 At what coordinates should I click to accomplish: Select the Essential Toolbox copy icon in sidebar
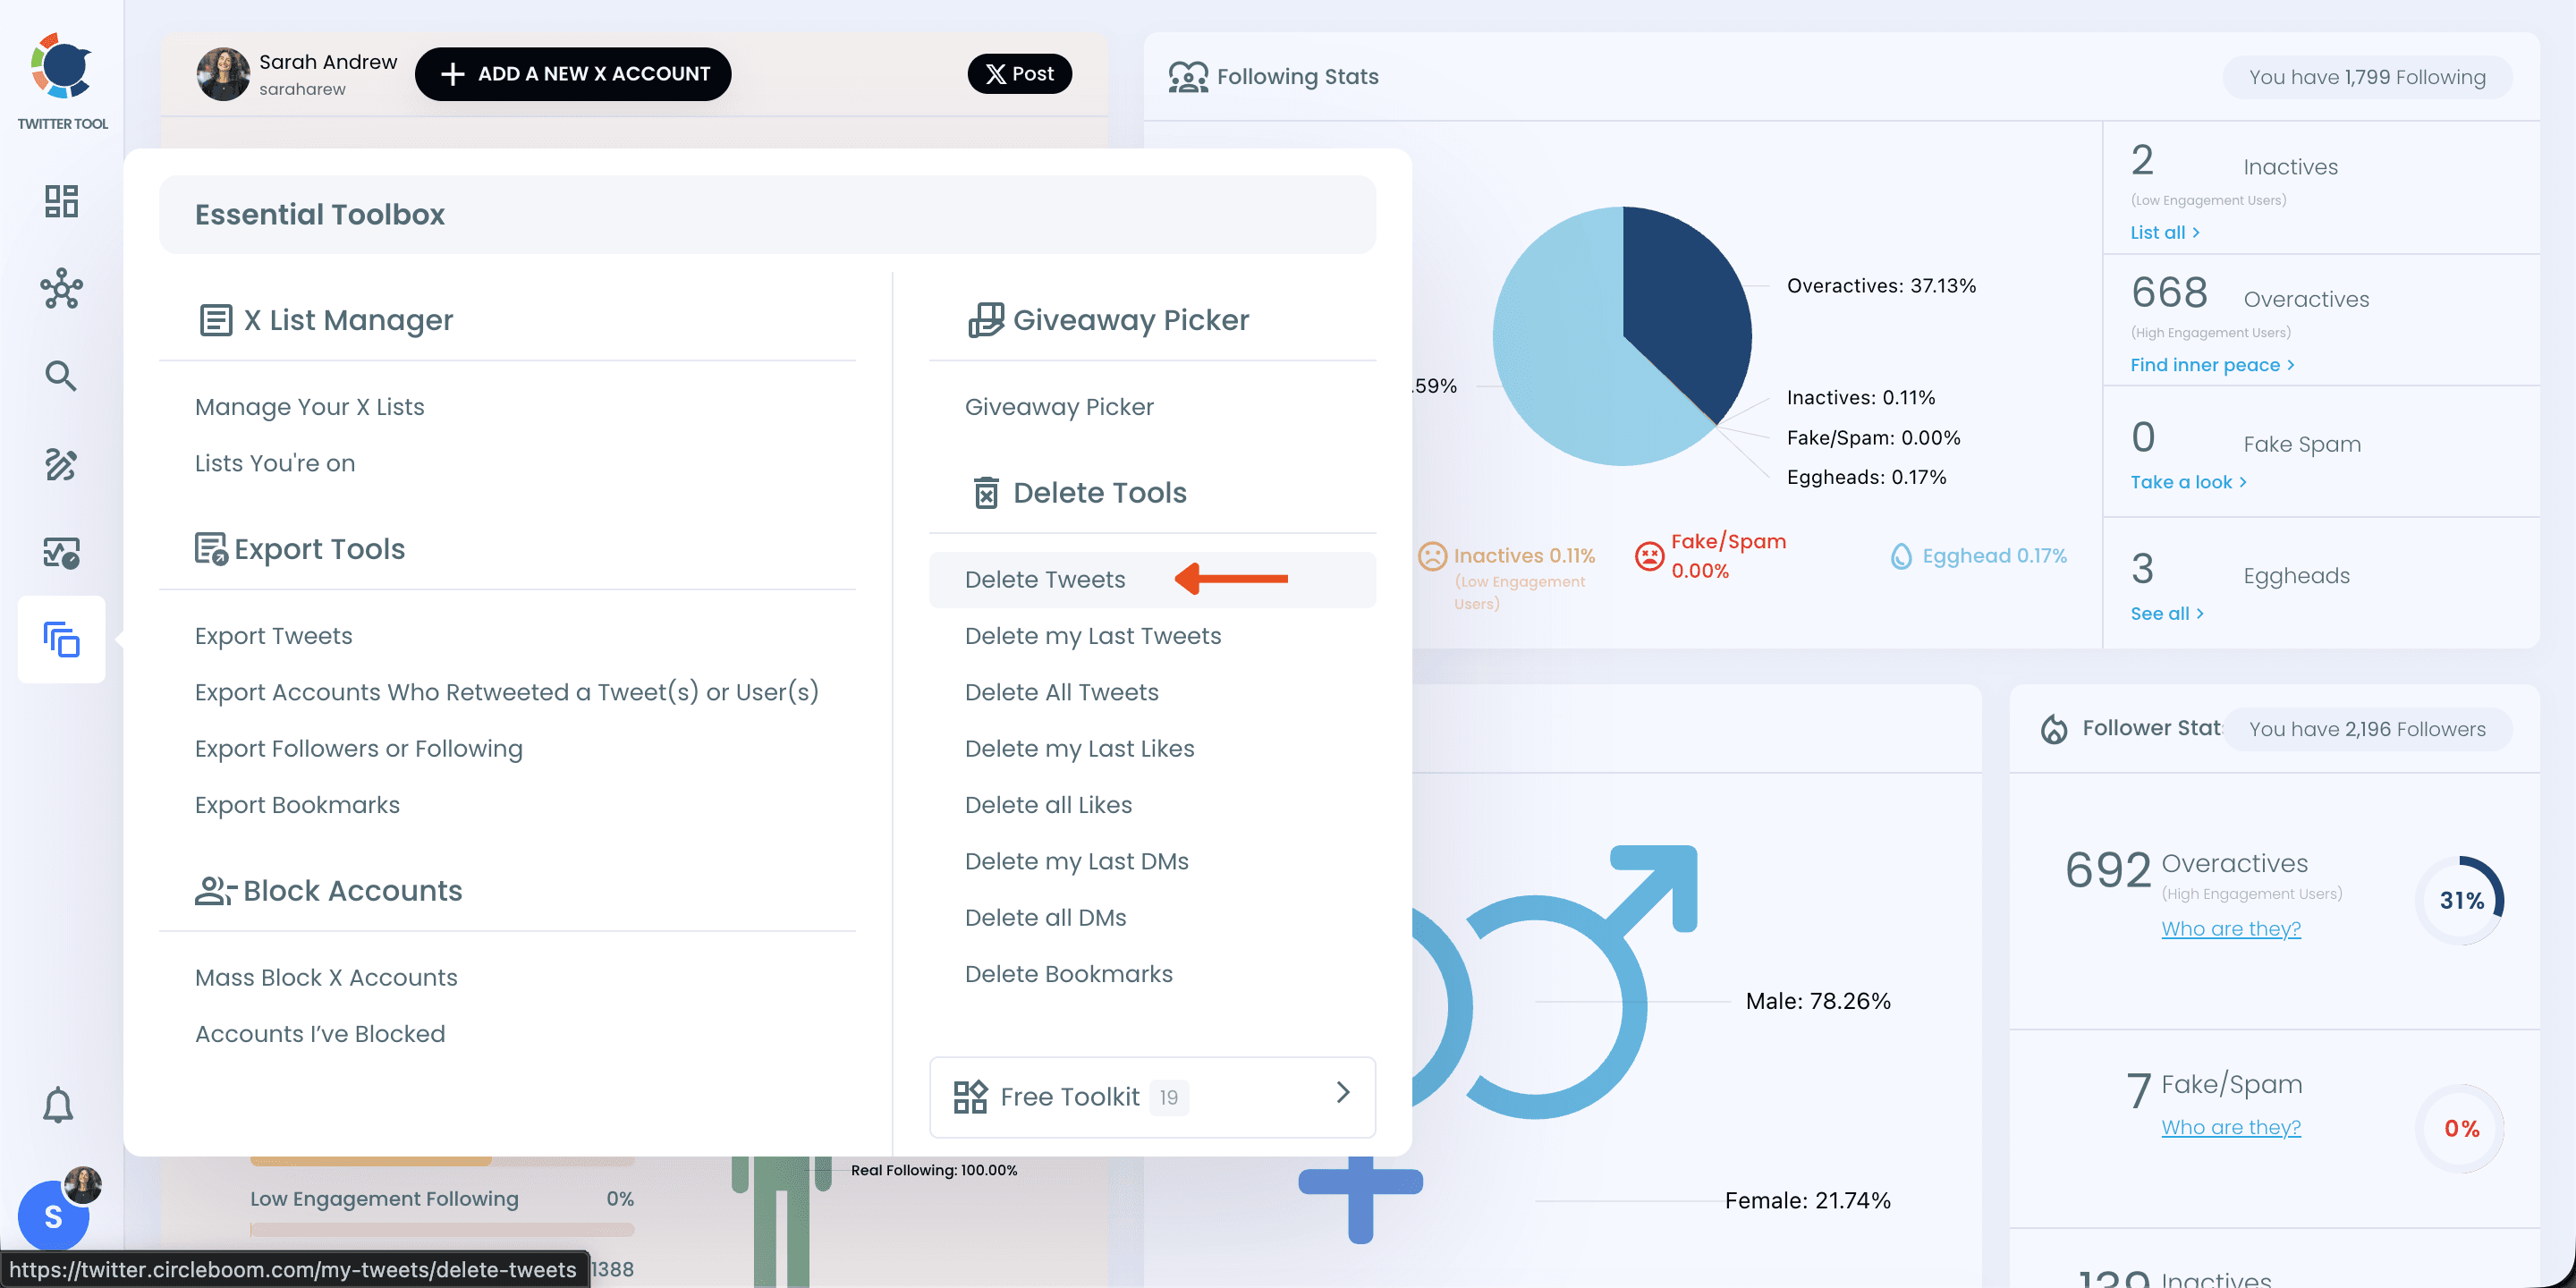(x=61, y=640)
